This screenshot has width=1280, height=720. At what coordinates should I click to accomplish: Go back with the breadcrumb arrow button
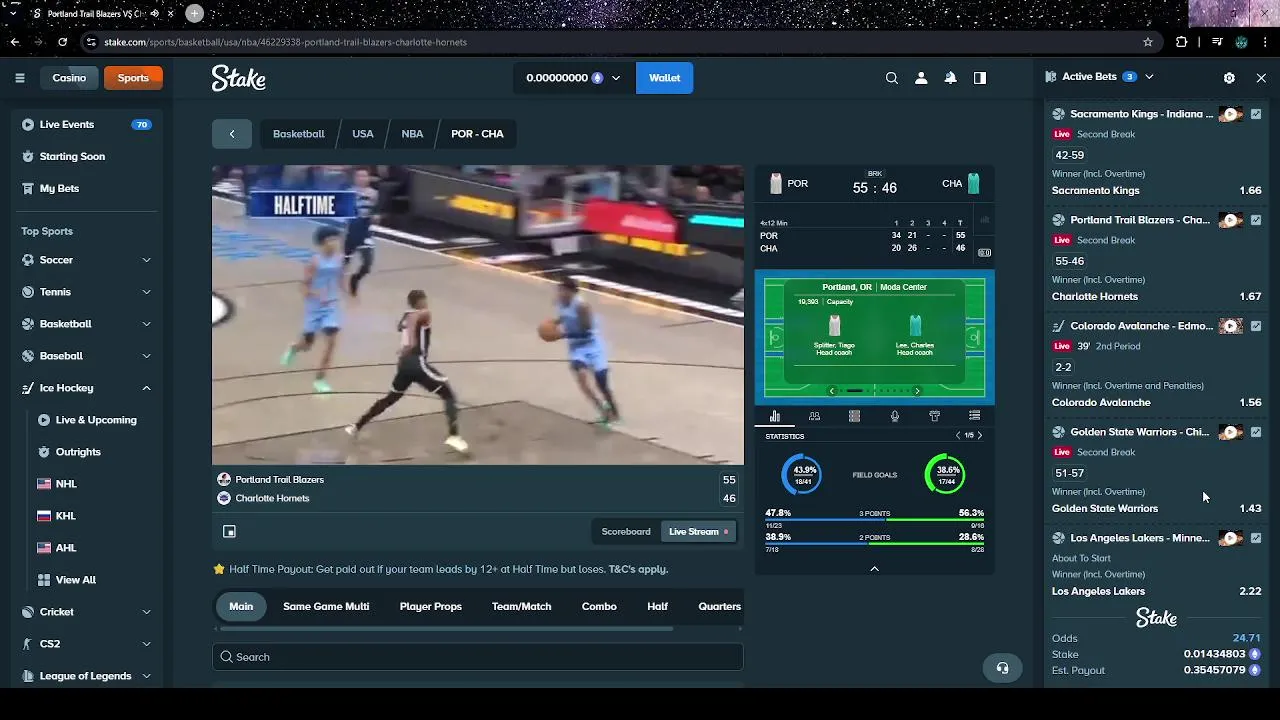click(232, 134)
